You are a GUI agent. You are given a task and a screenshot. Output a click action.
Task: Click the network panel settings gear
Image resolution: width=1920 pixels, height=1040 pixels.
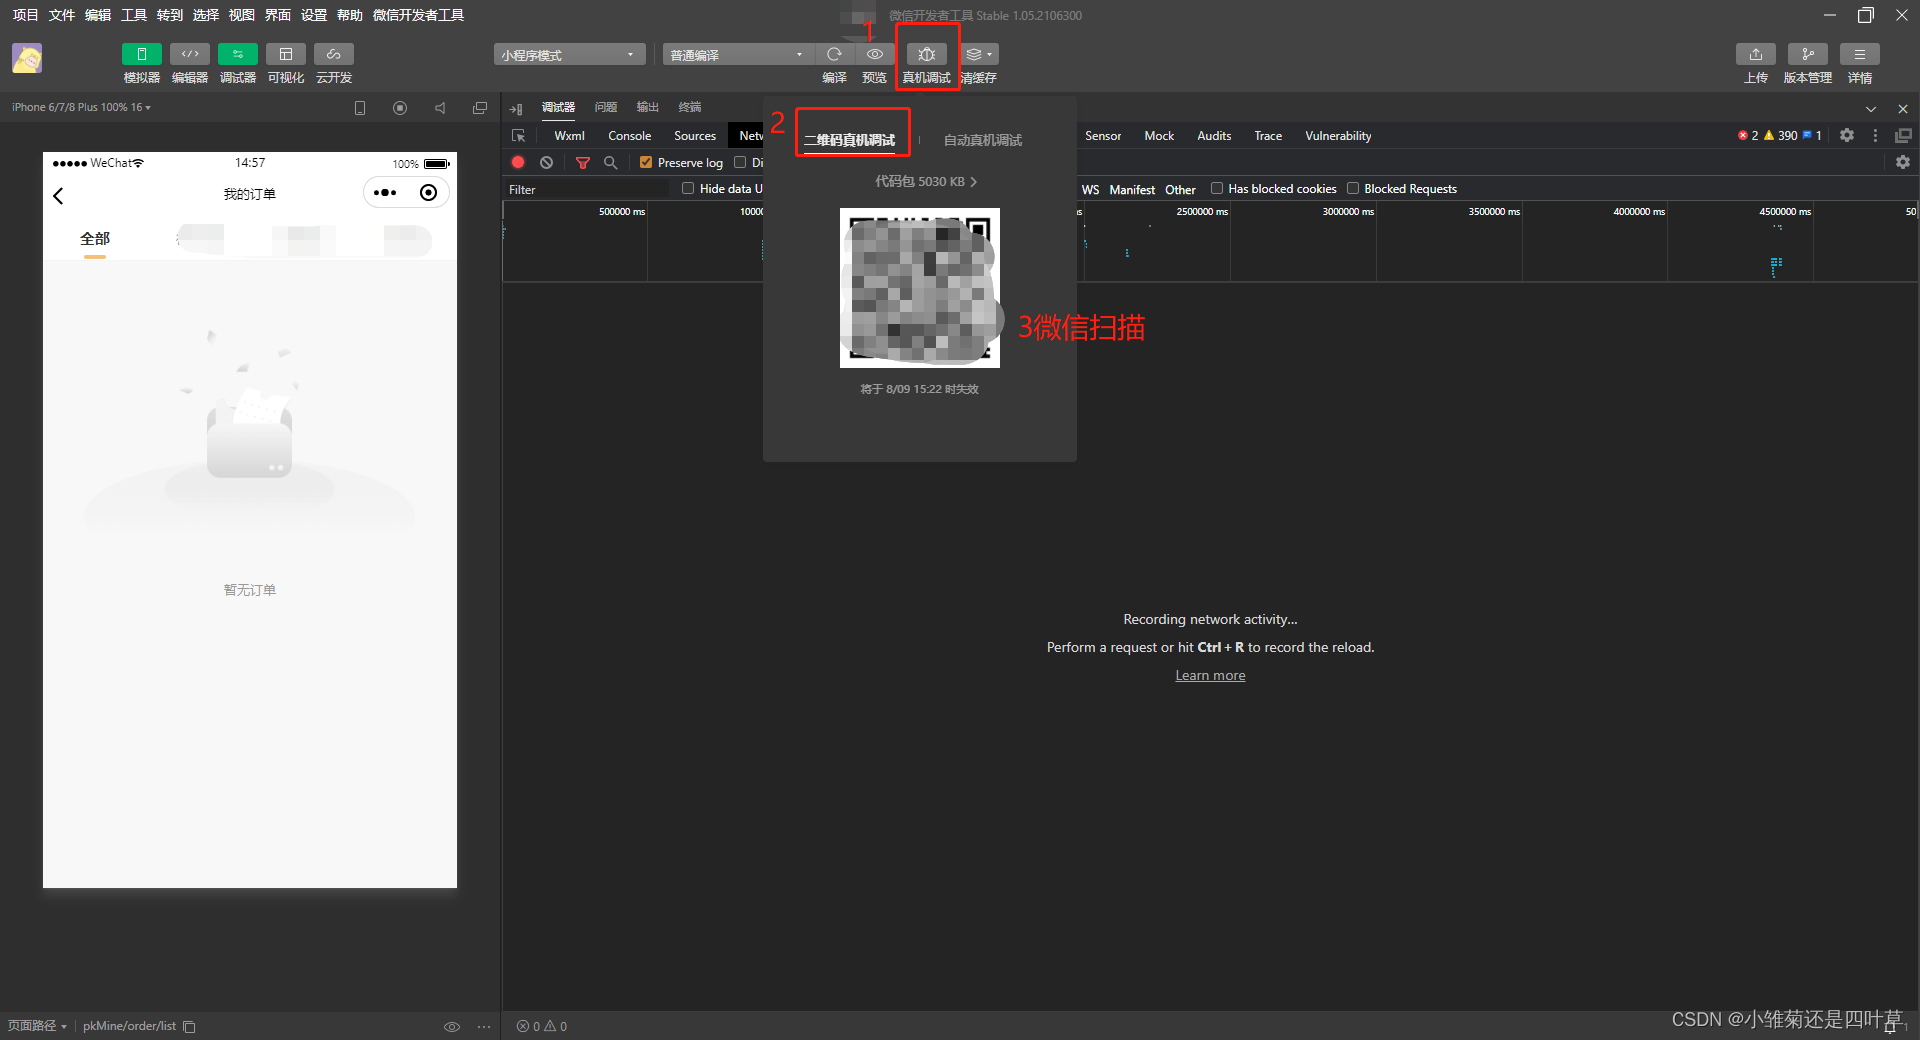[x=1902, y=162]
